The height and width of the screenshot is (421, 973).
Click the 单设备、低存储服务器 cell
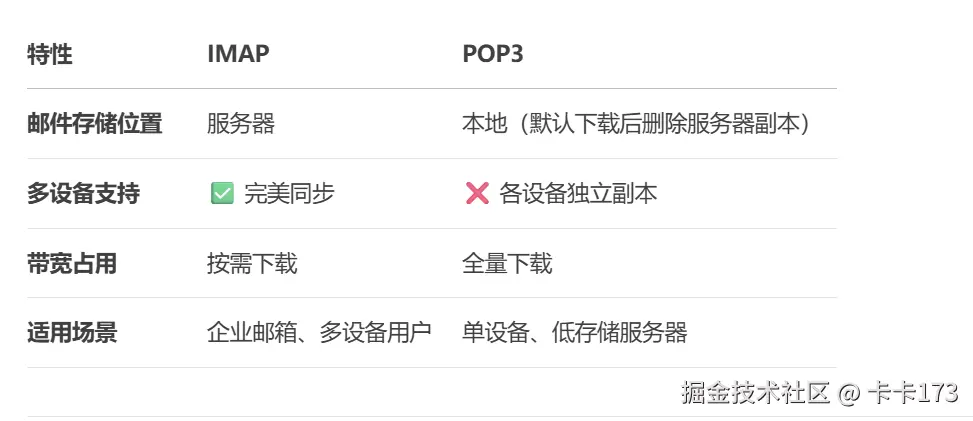575,333
